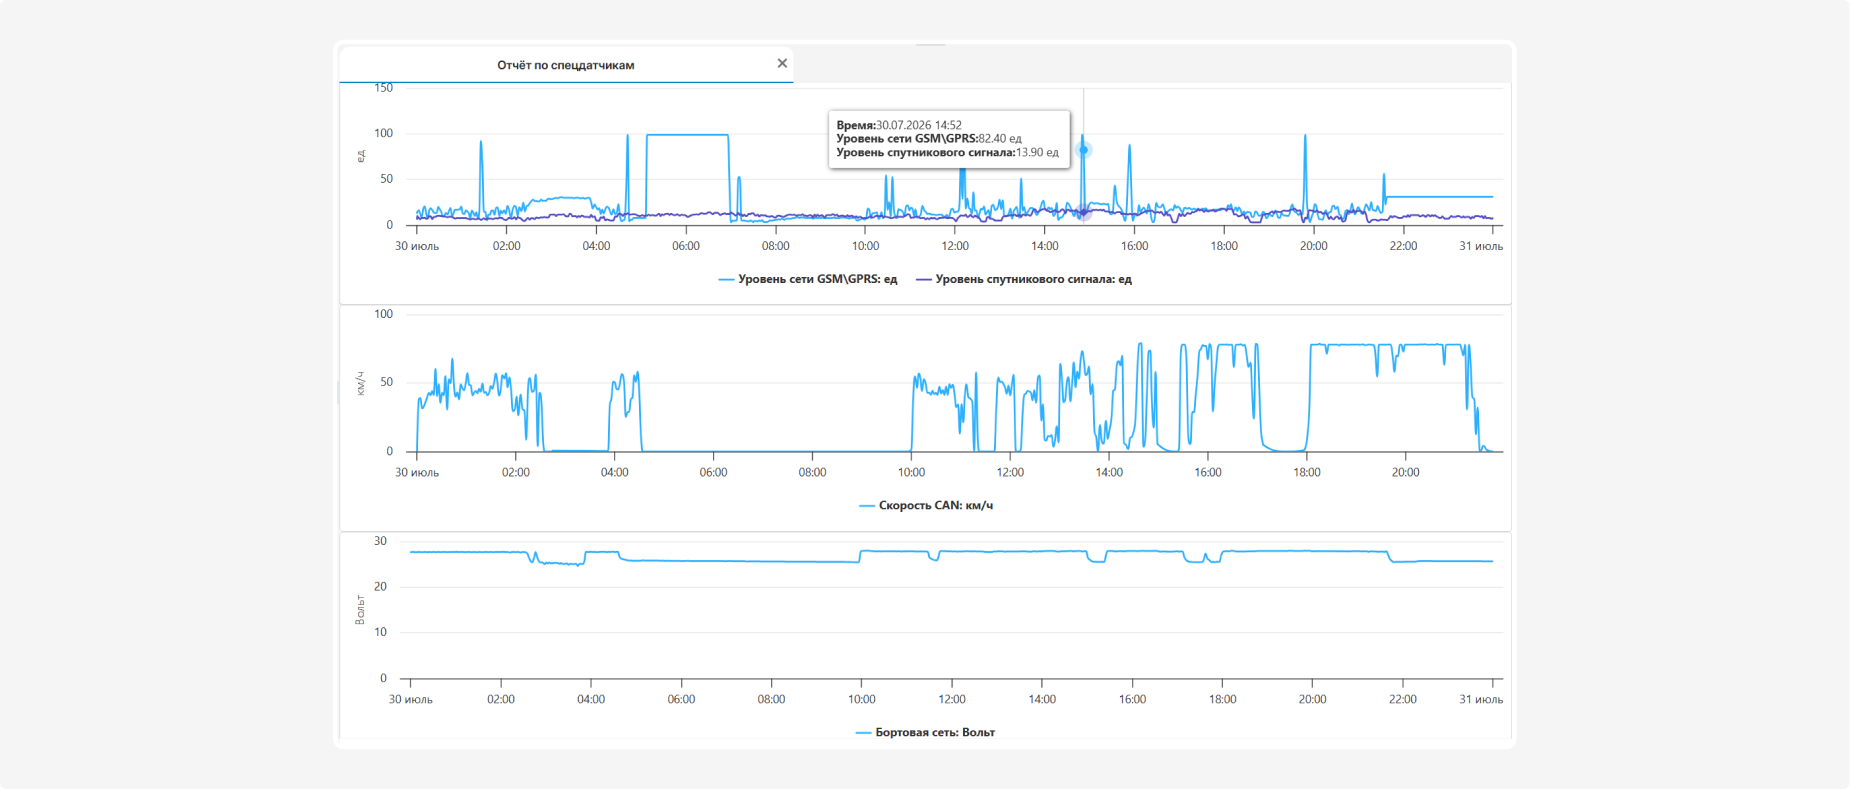Select the Отчёт по спецдатчикам tab
The height and width of the screenshot is (789, 1850).
tap(566, 64)
